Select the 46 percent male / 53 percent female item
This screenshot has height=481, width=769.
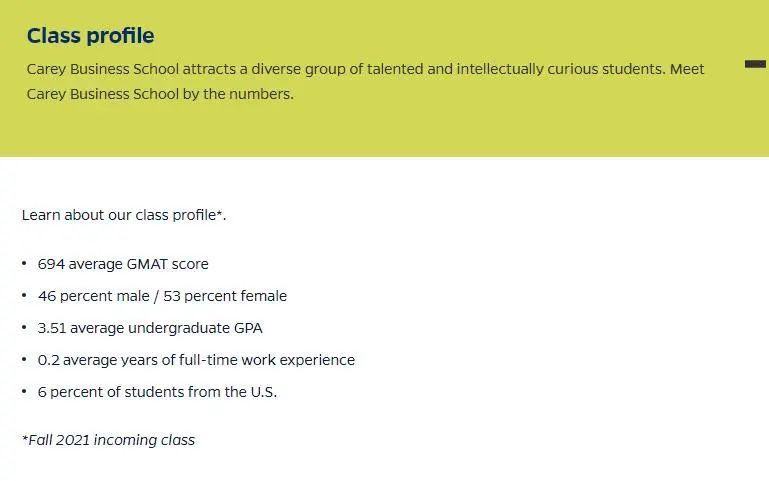162,296
